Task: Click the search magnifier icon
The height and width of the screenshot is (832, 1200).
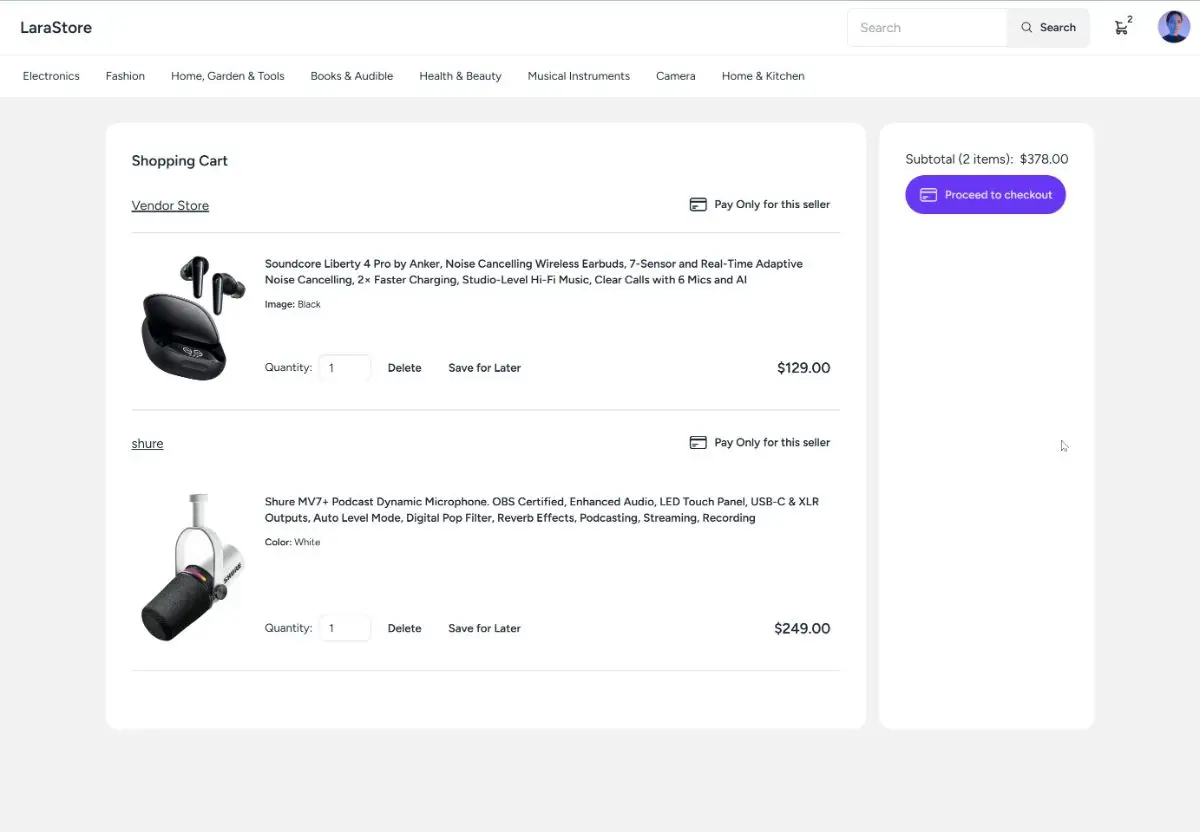Action: click(x=1024, y=27)
